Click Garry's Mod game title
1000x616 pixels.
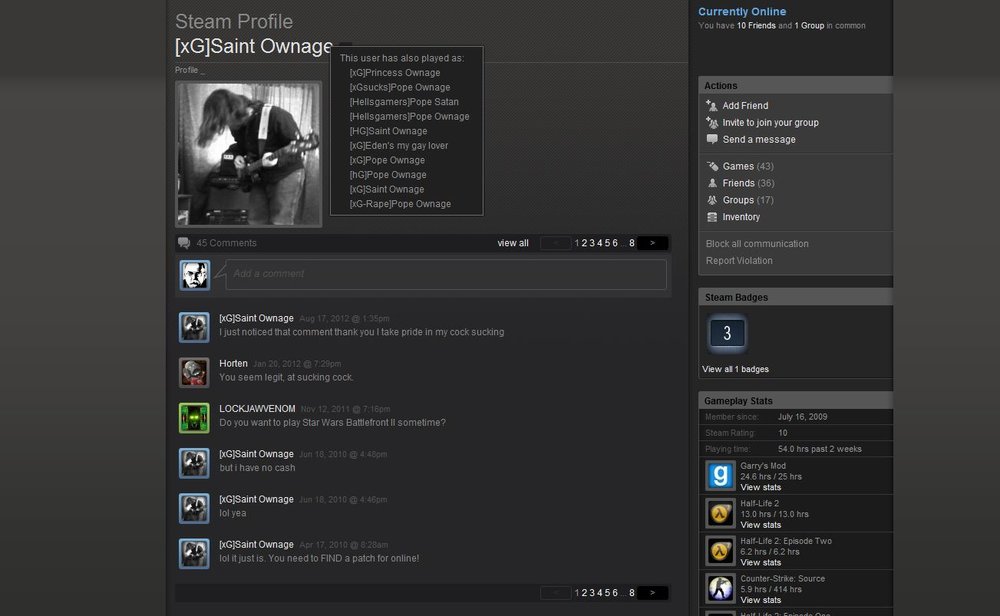click(x=763, y=466)
